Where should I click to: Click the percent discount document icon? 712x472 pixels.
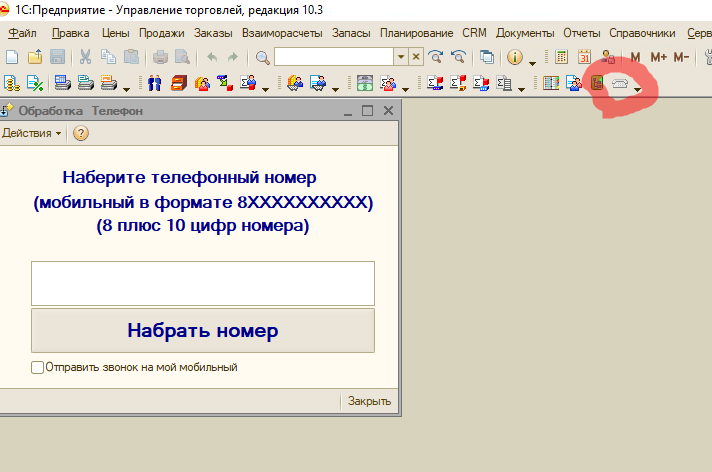[x=35, y=83]
